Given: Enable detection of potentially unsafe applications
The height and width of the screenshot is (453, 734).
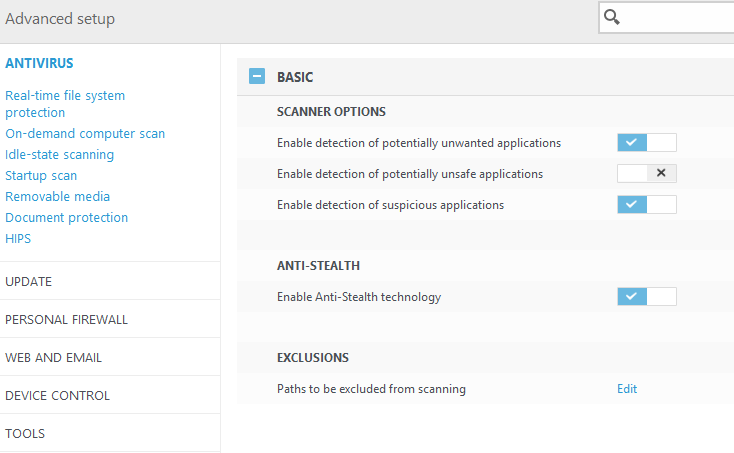Looking at the screenshot, I should tap(647, 174).
